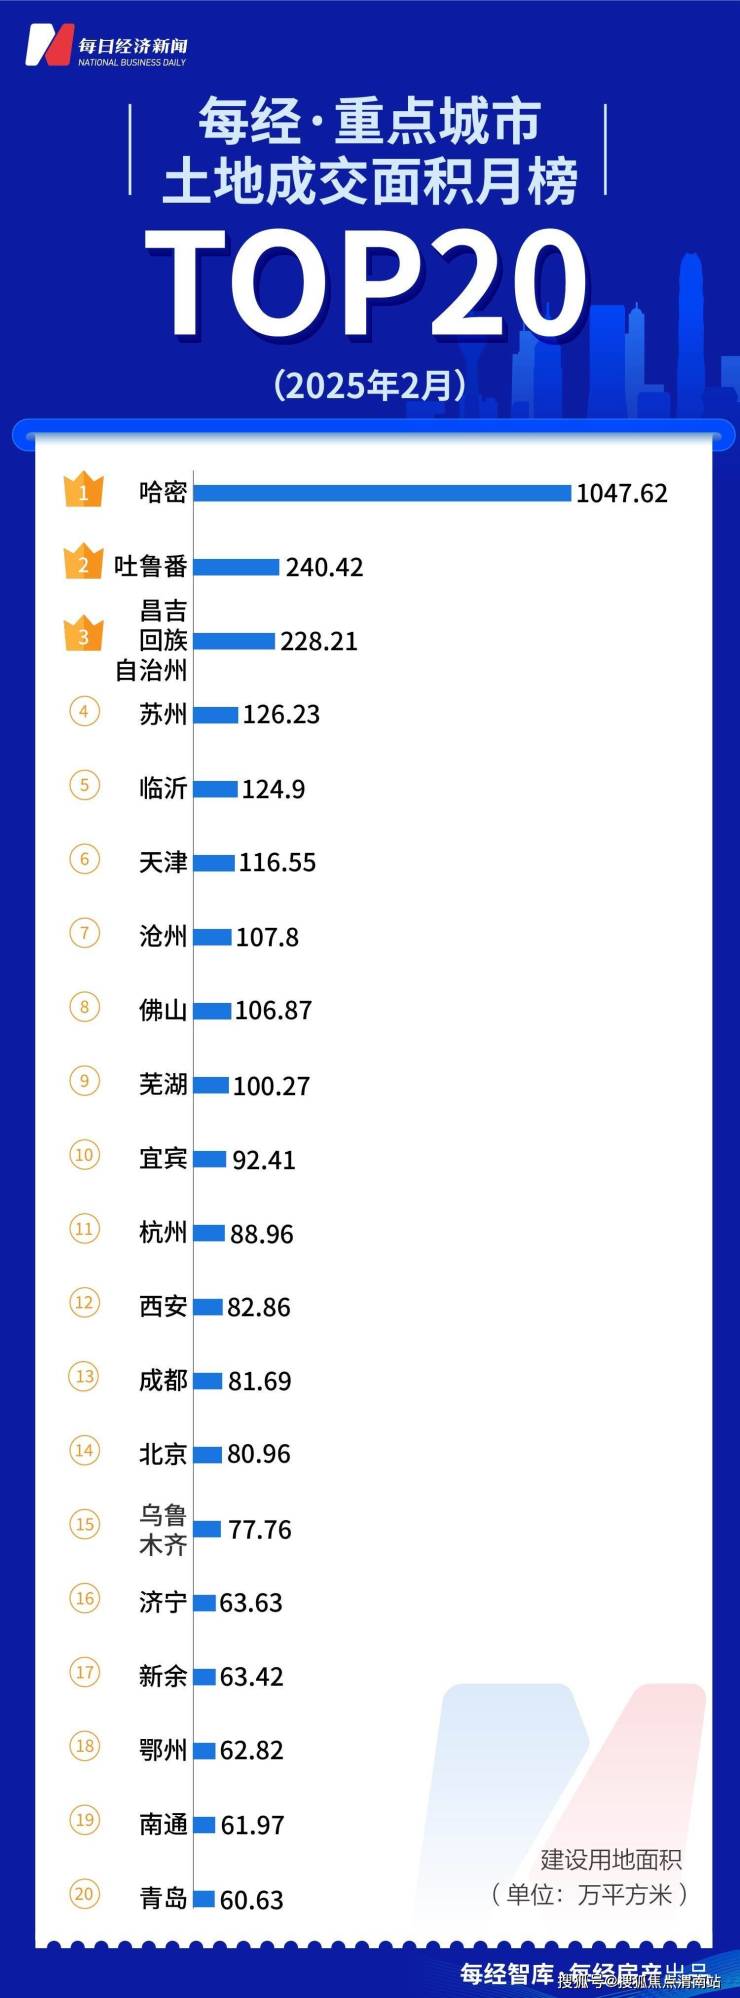Click the circled number 4 beside 苏州
This screenshot has height=1998, width=740.
(84, 712)
